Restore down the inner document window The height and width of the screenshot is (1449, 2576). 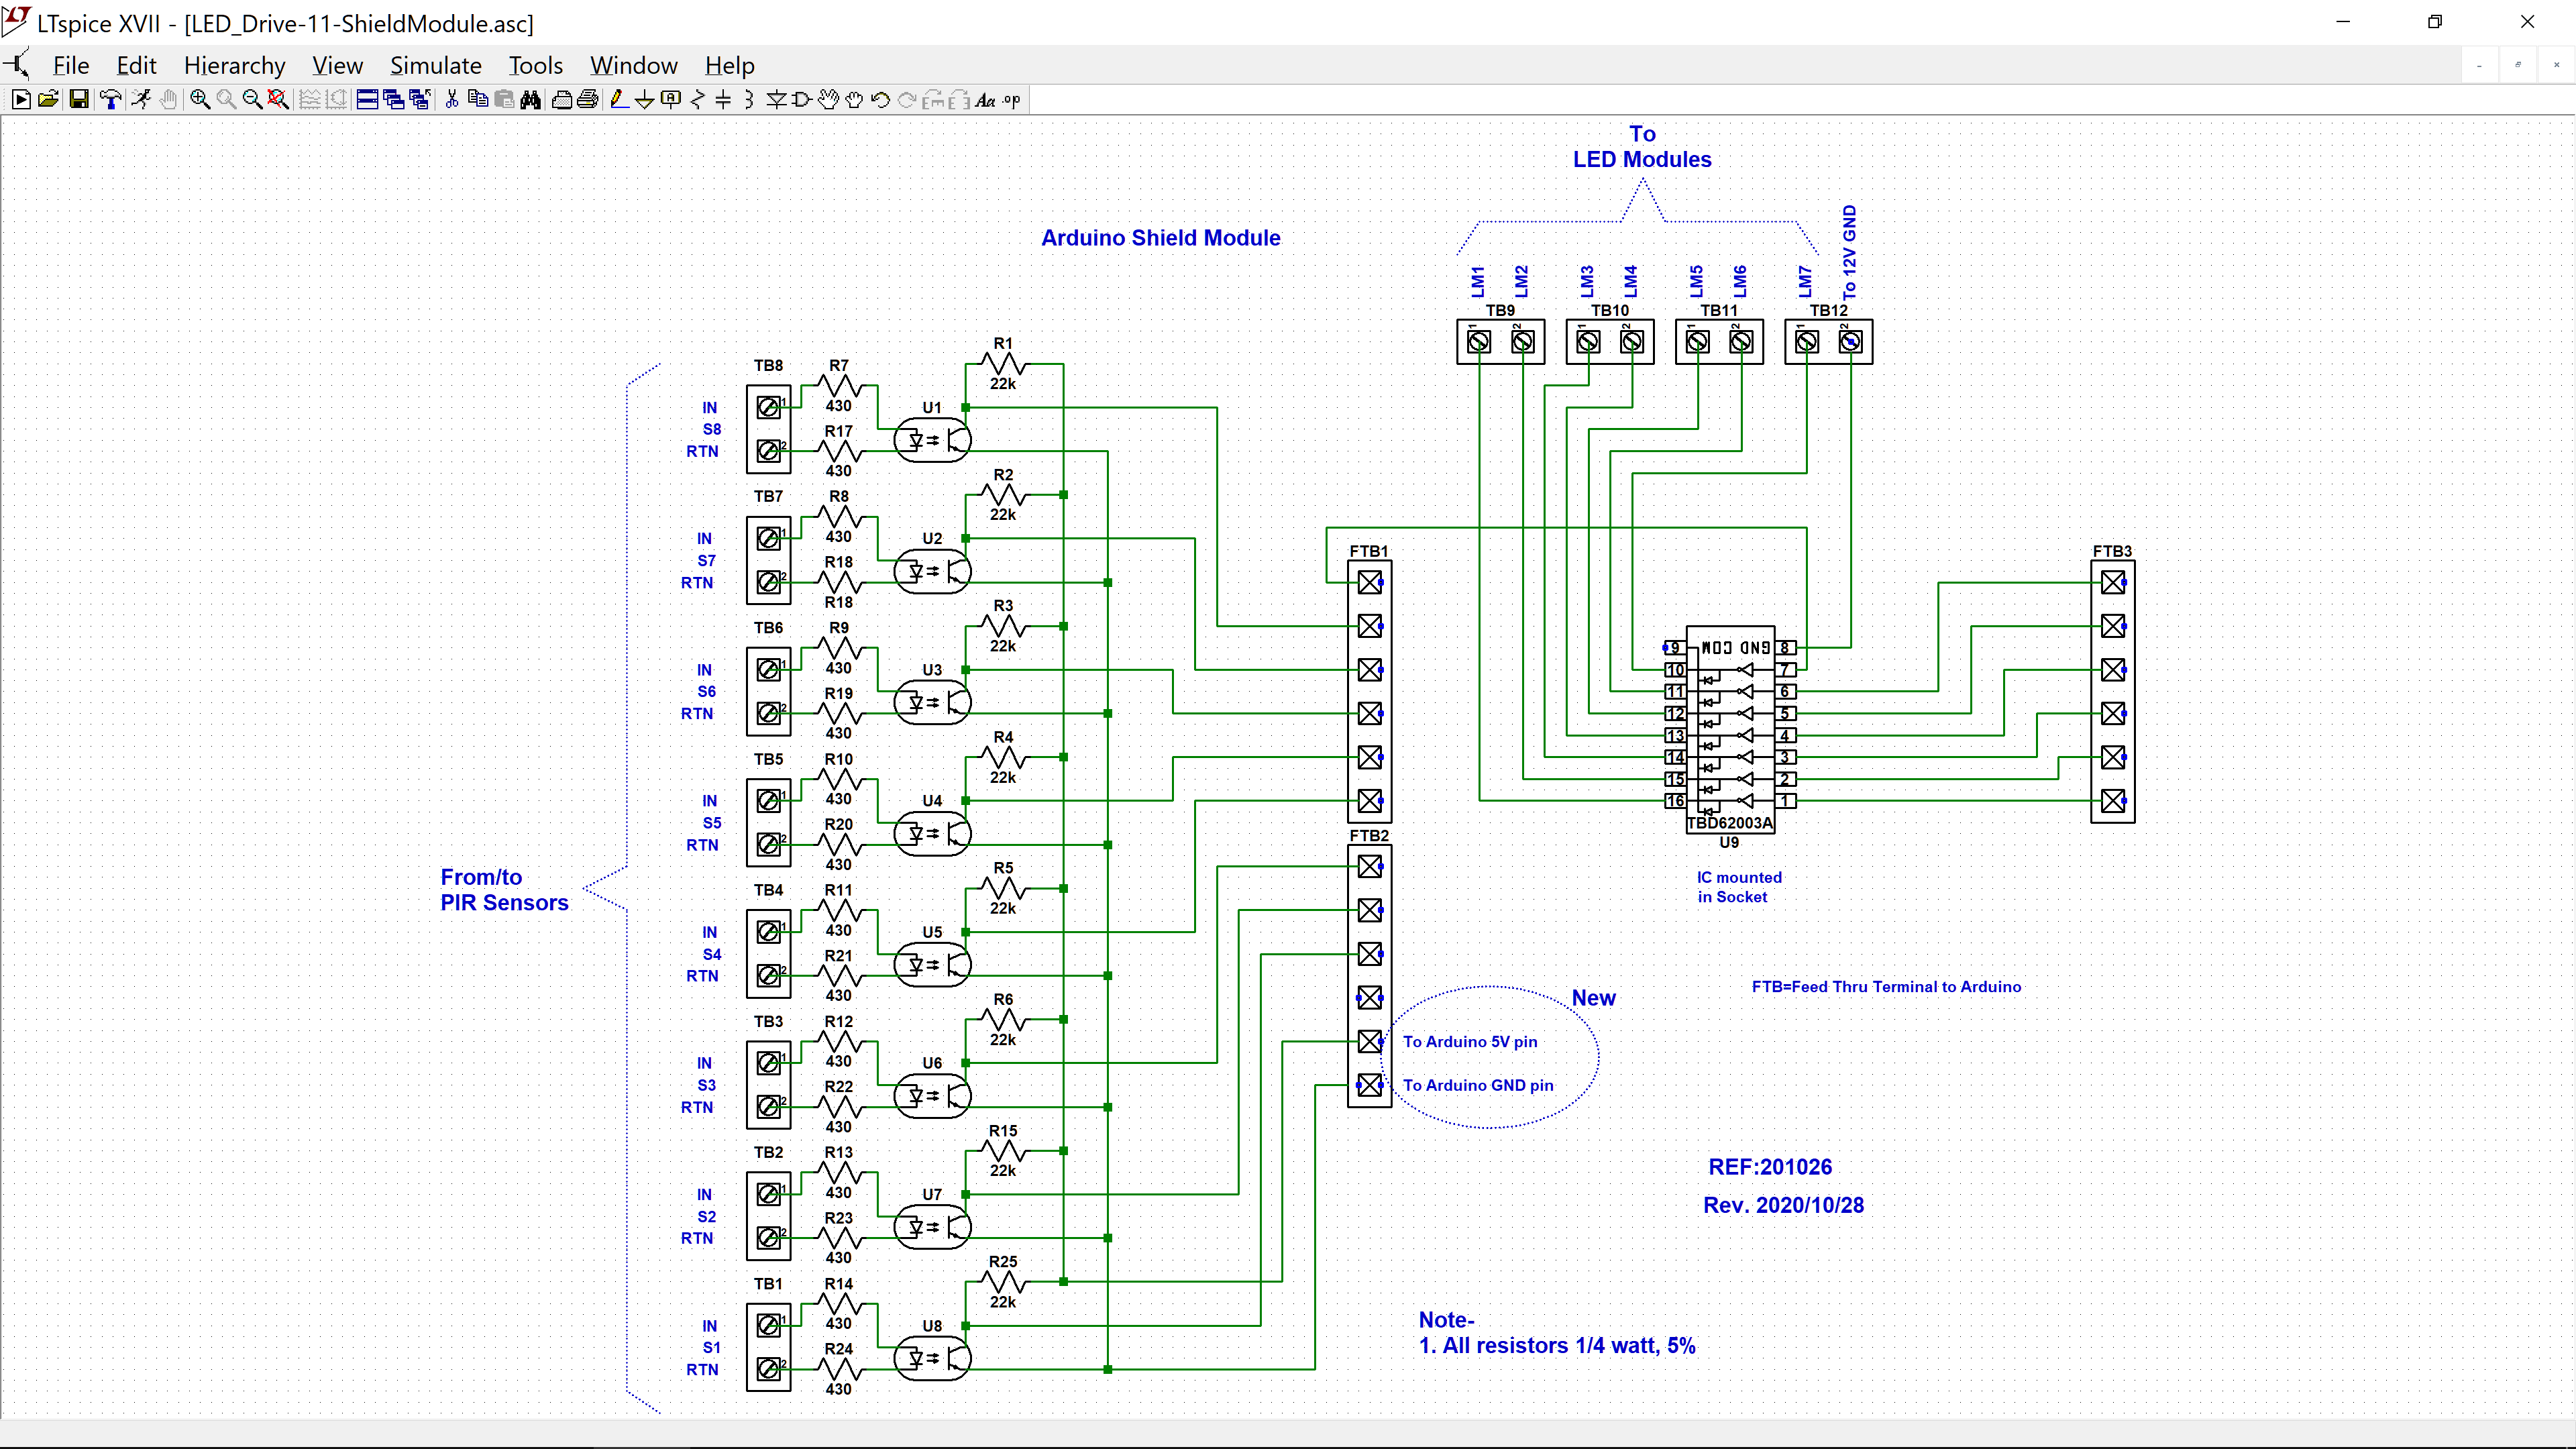pos(2518,65)
